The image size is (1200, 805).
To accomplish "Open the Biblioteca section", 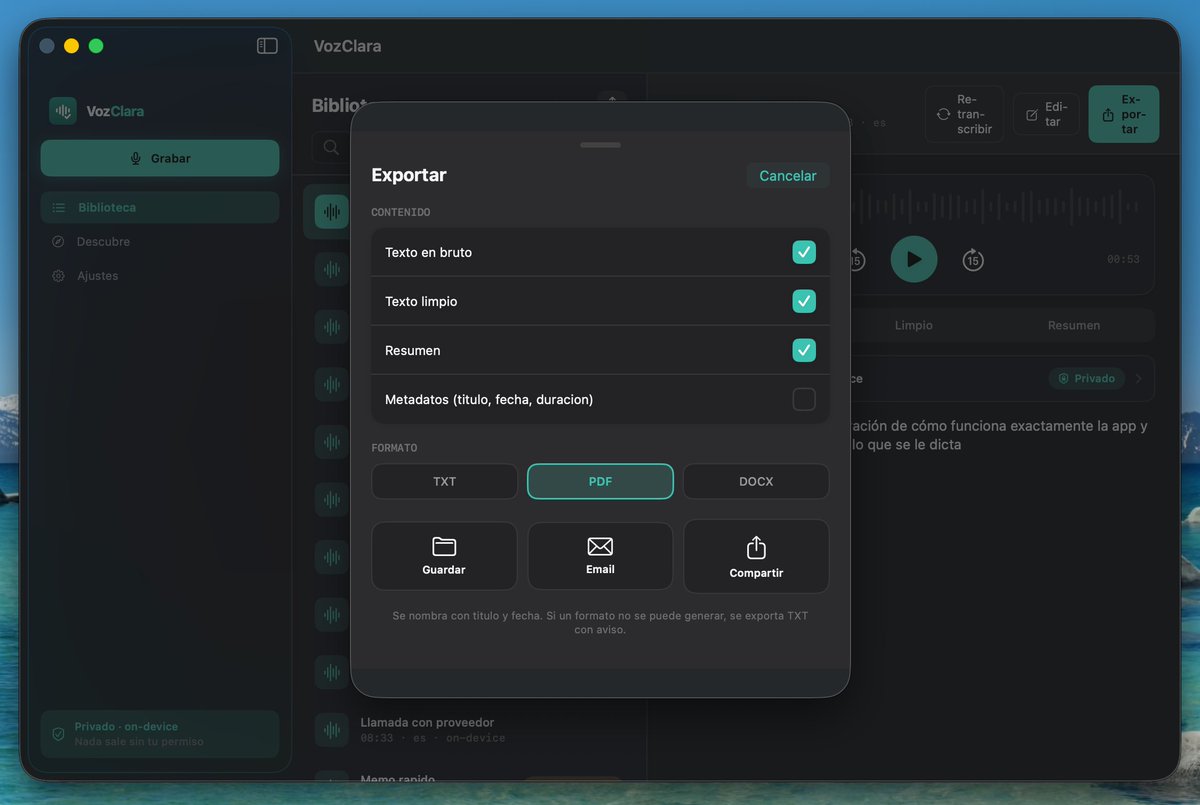I will coord(160,207).
